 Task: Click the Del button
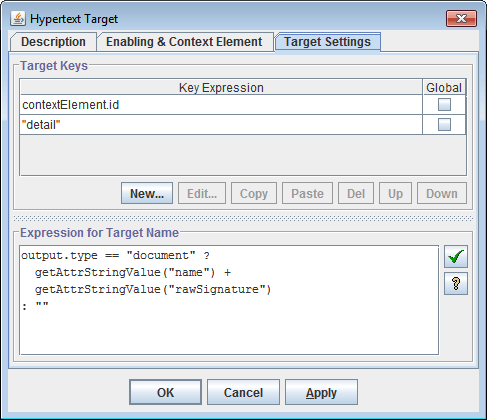click(356, 193)
